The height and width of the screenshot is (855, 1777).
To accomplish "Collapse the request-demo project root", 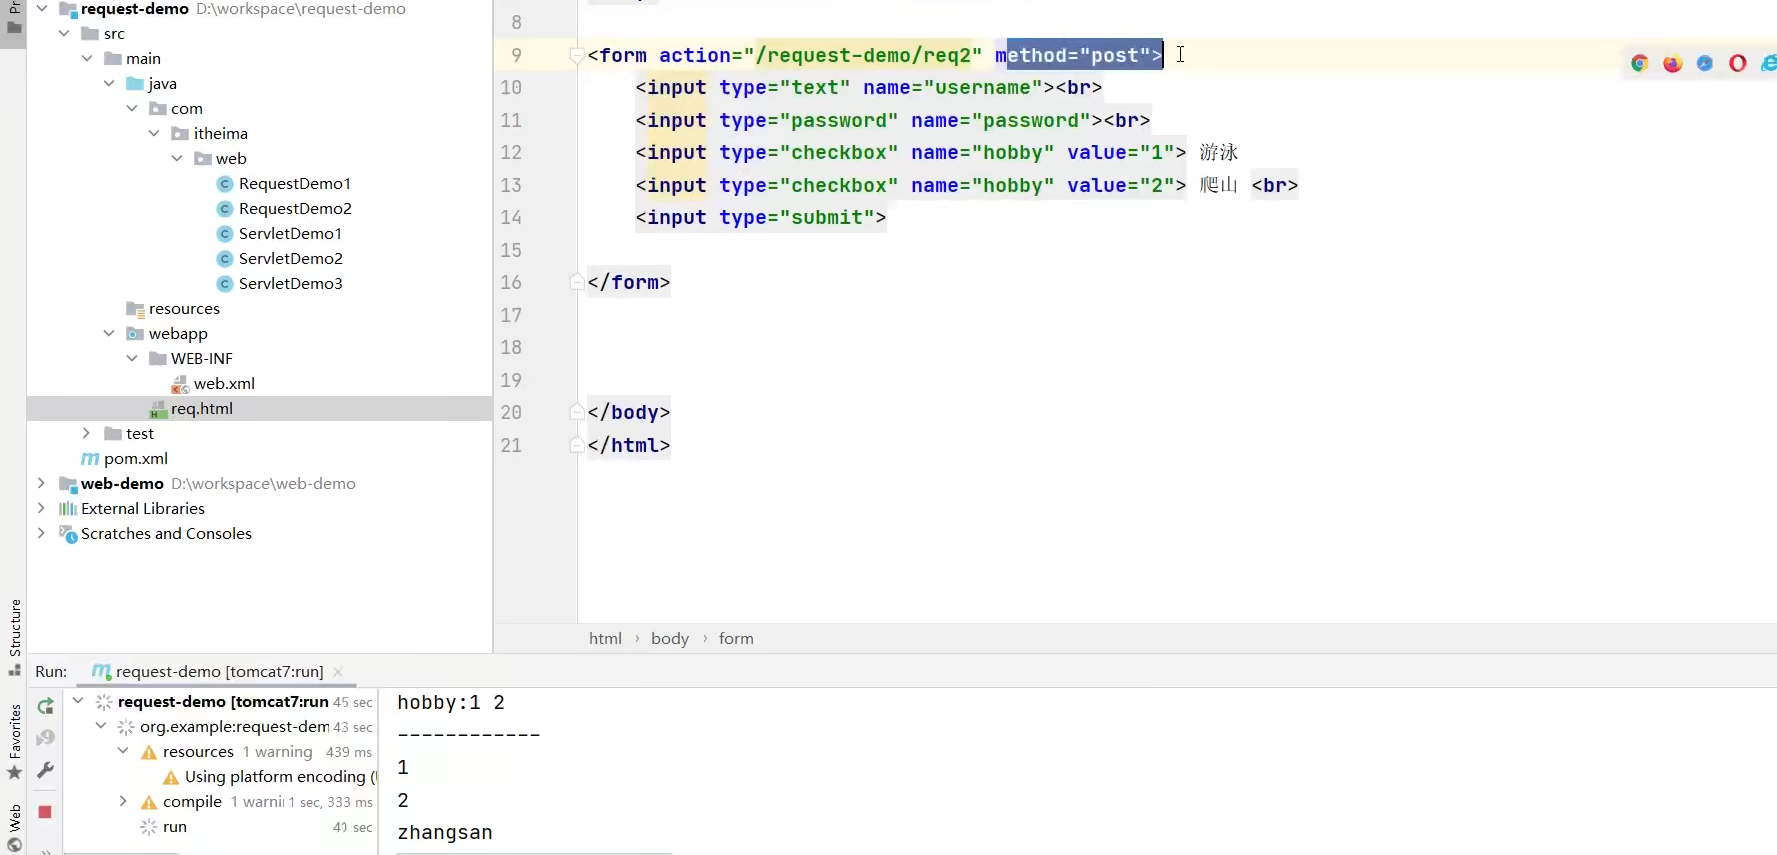I will tap(42, 8).
